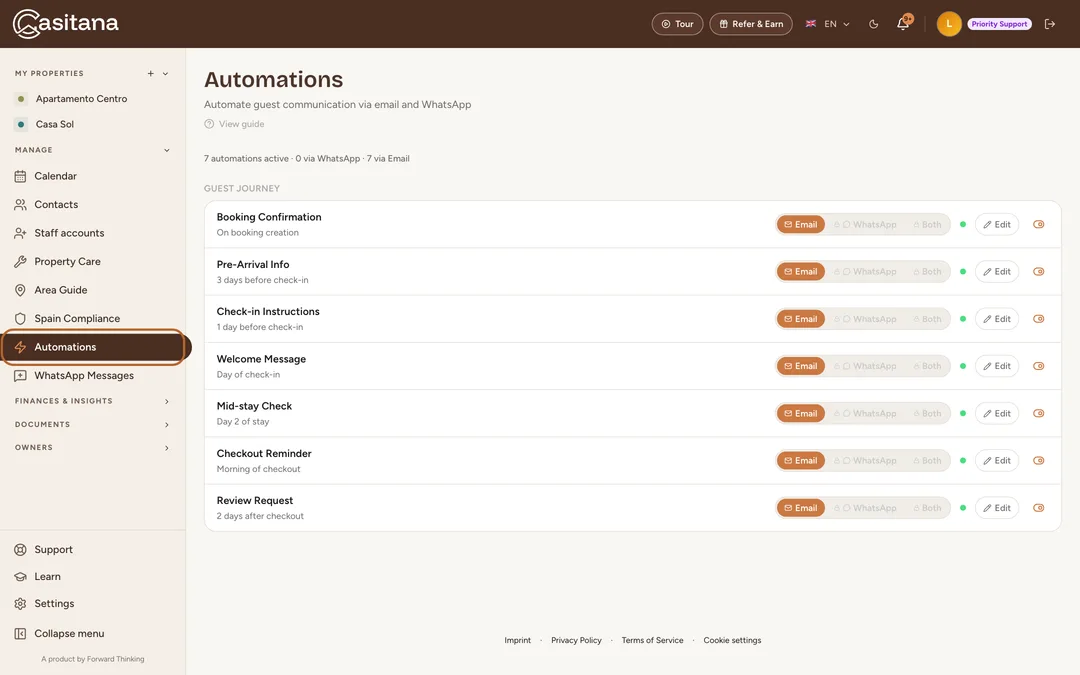This screenshot has height=675, width=1080.
Task: Click the Calendar icon in the sidebar
Action: pos(20,176)
